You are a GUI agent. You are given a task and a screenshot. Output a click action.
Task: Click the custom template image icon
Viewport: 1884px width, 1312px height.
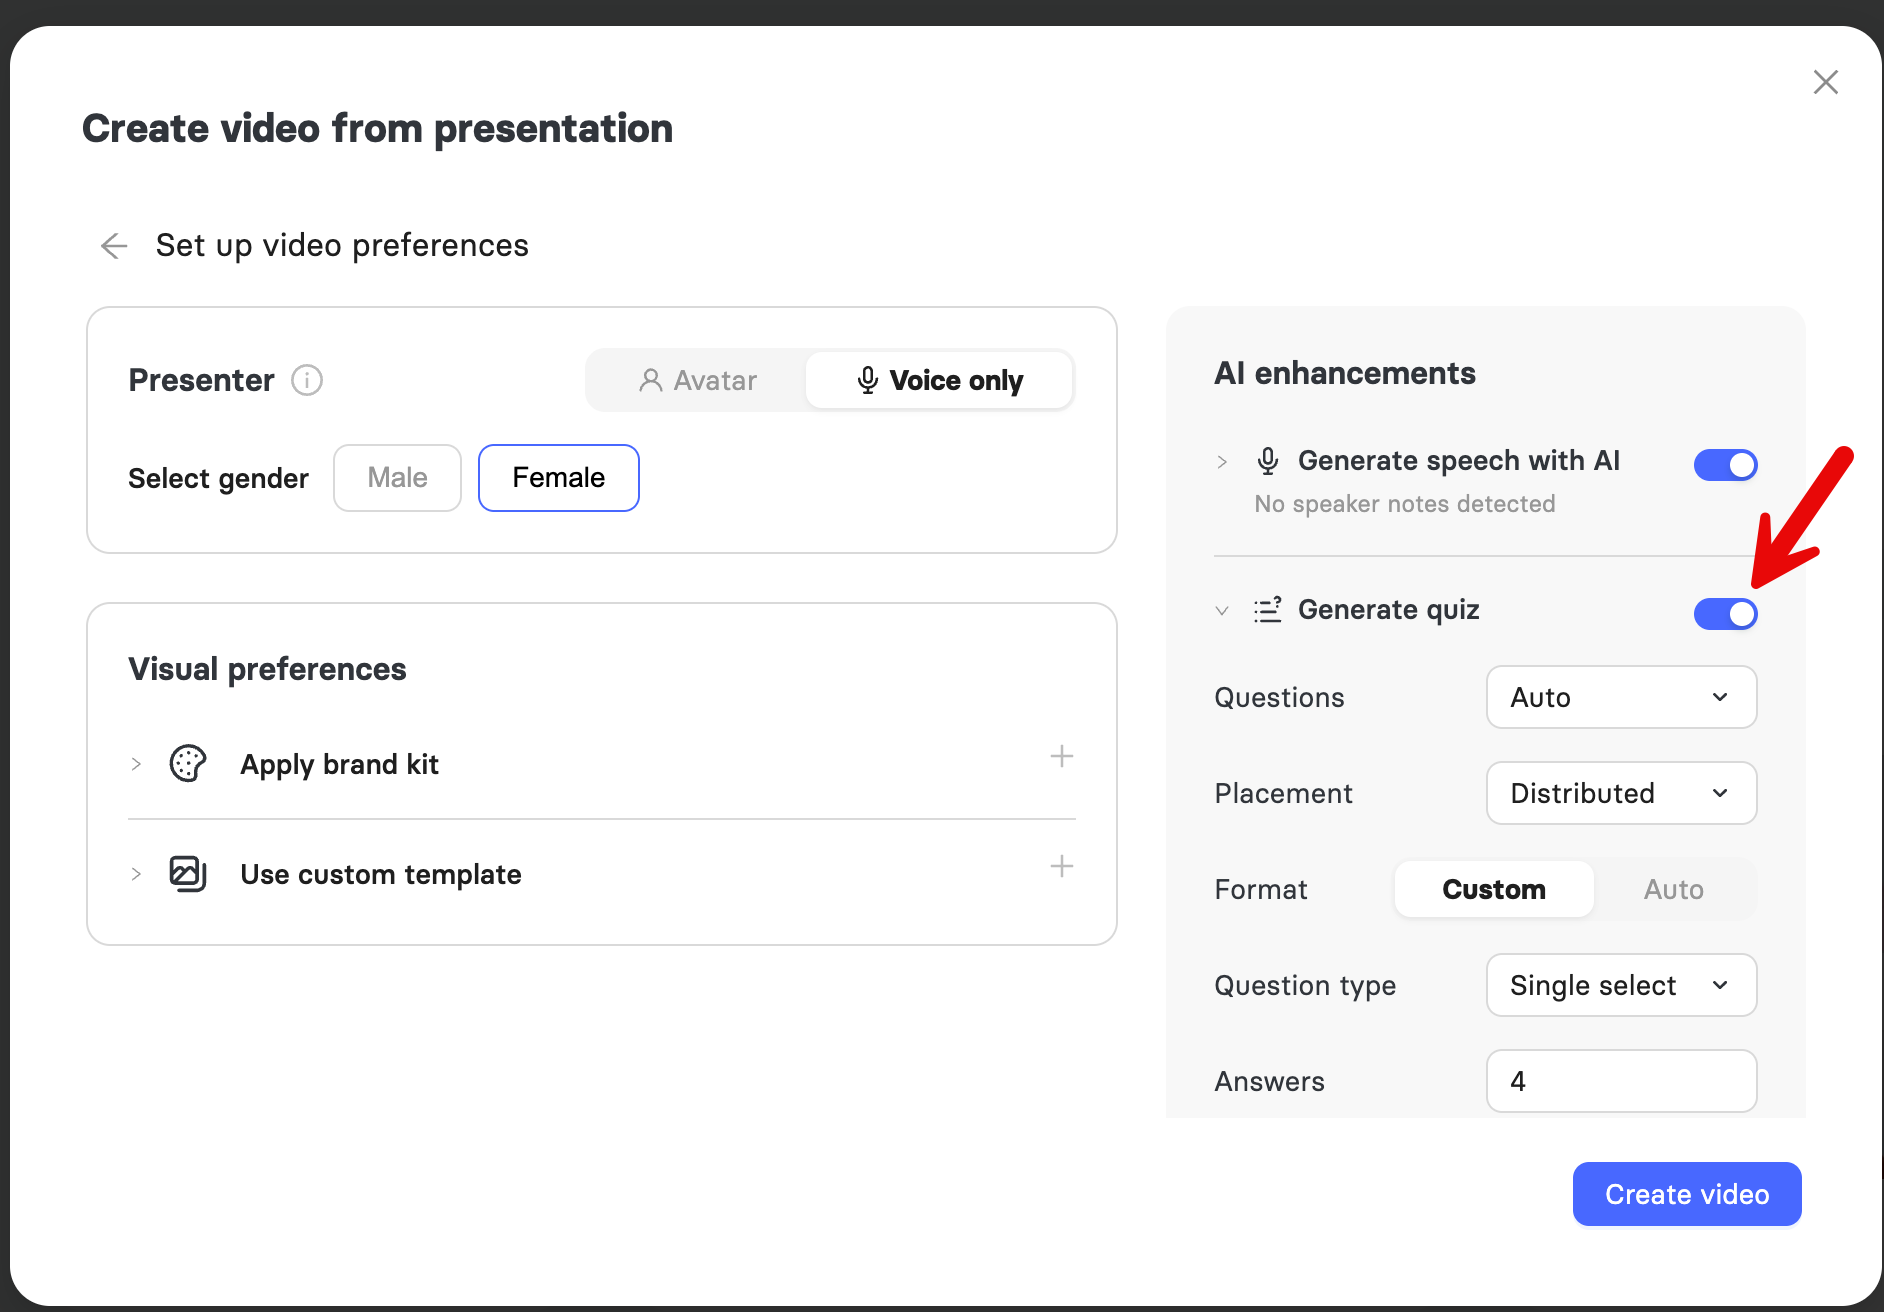[x=188, y=874]
